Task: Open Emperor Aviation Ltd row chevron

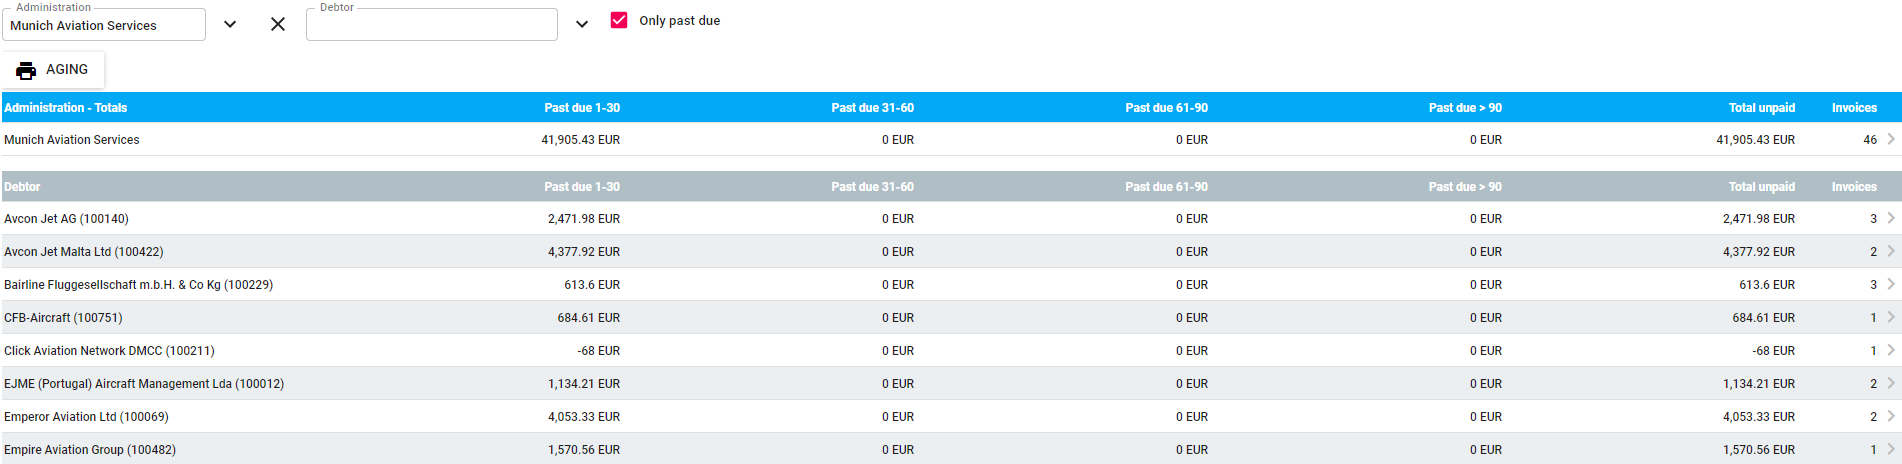Action: tap(1891, 416)
